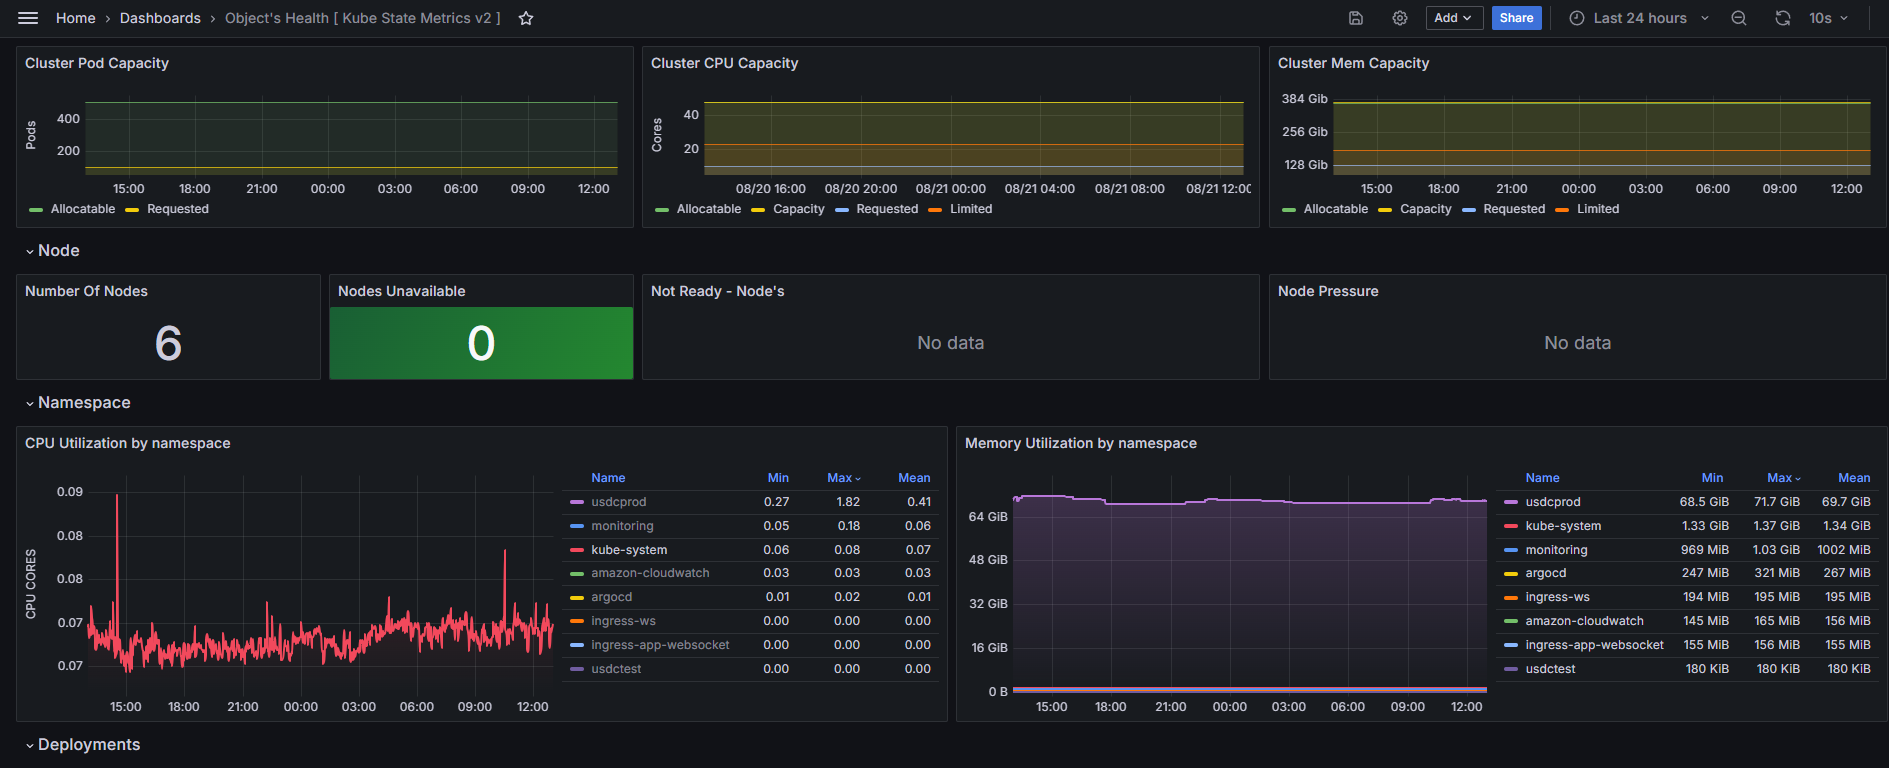The image size is (1889, 768).
Task: Toggle kube-system series in memory legend
Action: pyautogui.click(x=1563, y=526)
